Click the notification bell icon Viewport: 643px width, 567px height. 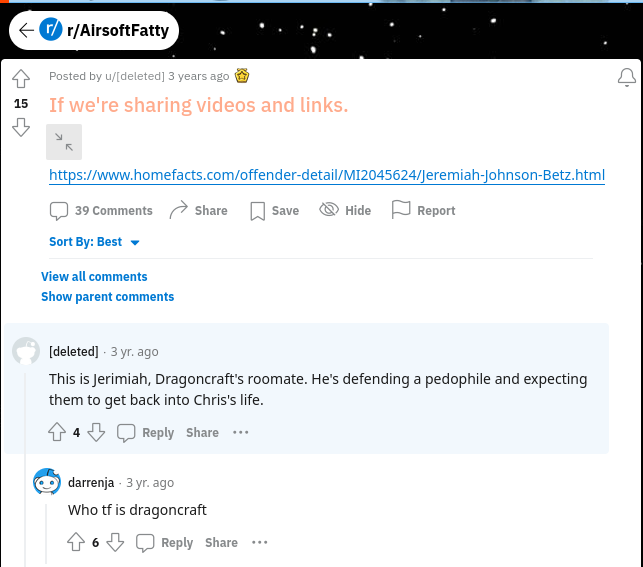click(x=627, y=77)
